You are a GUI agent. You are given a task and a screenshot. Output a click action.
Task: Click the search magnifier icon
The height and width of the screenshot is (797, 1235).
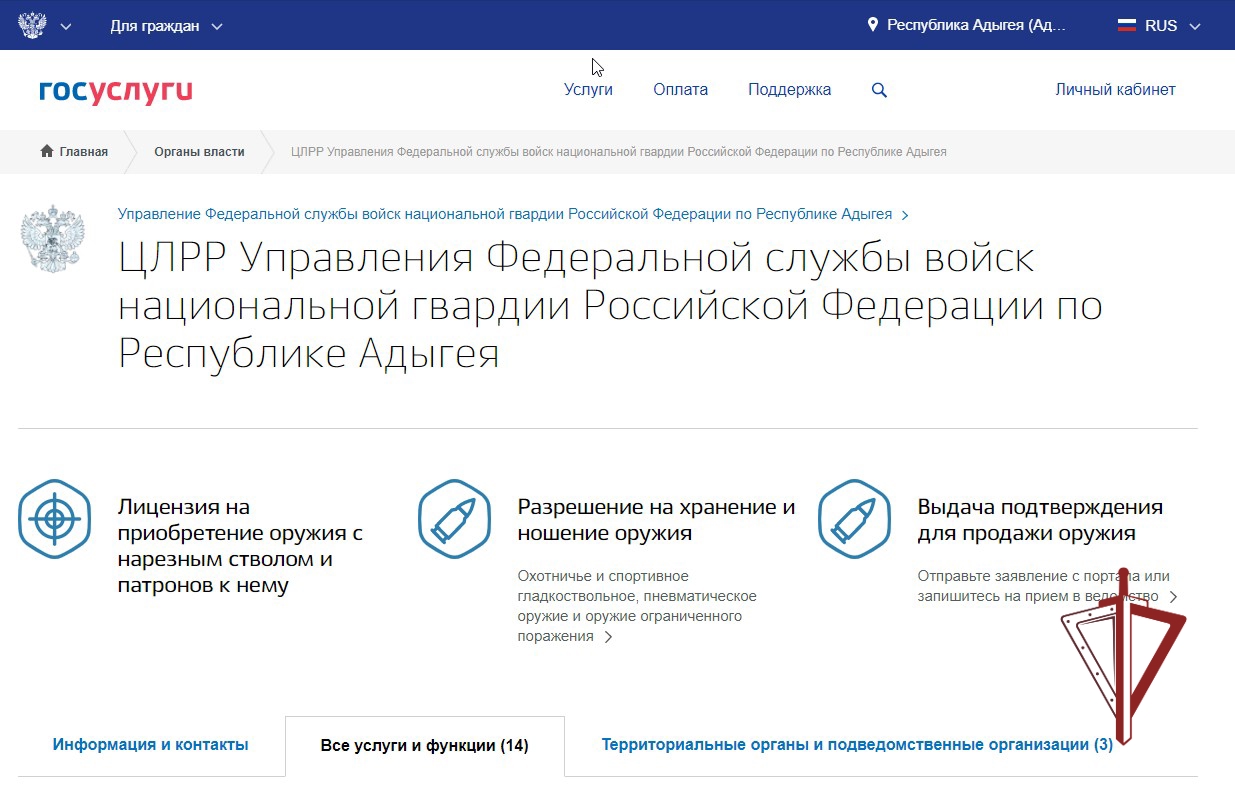coord(879,90)
